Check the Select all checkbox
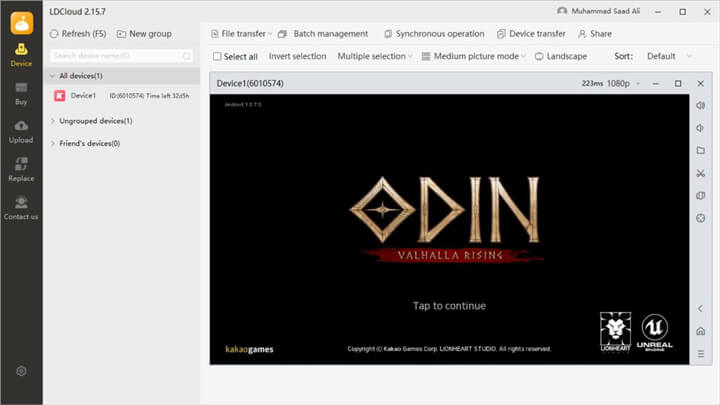 pos(217,56)
